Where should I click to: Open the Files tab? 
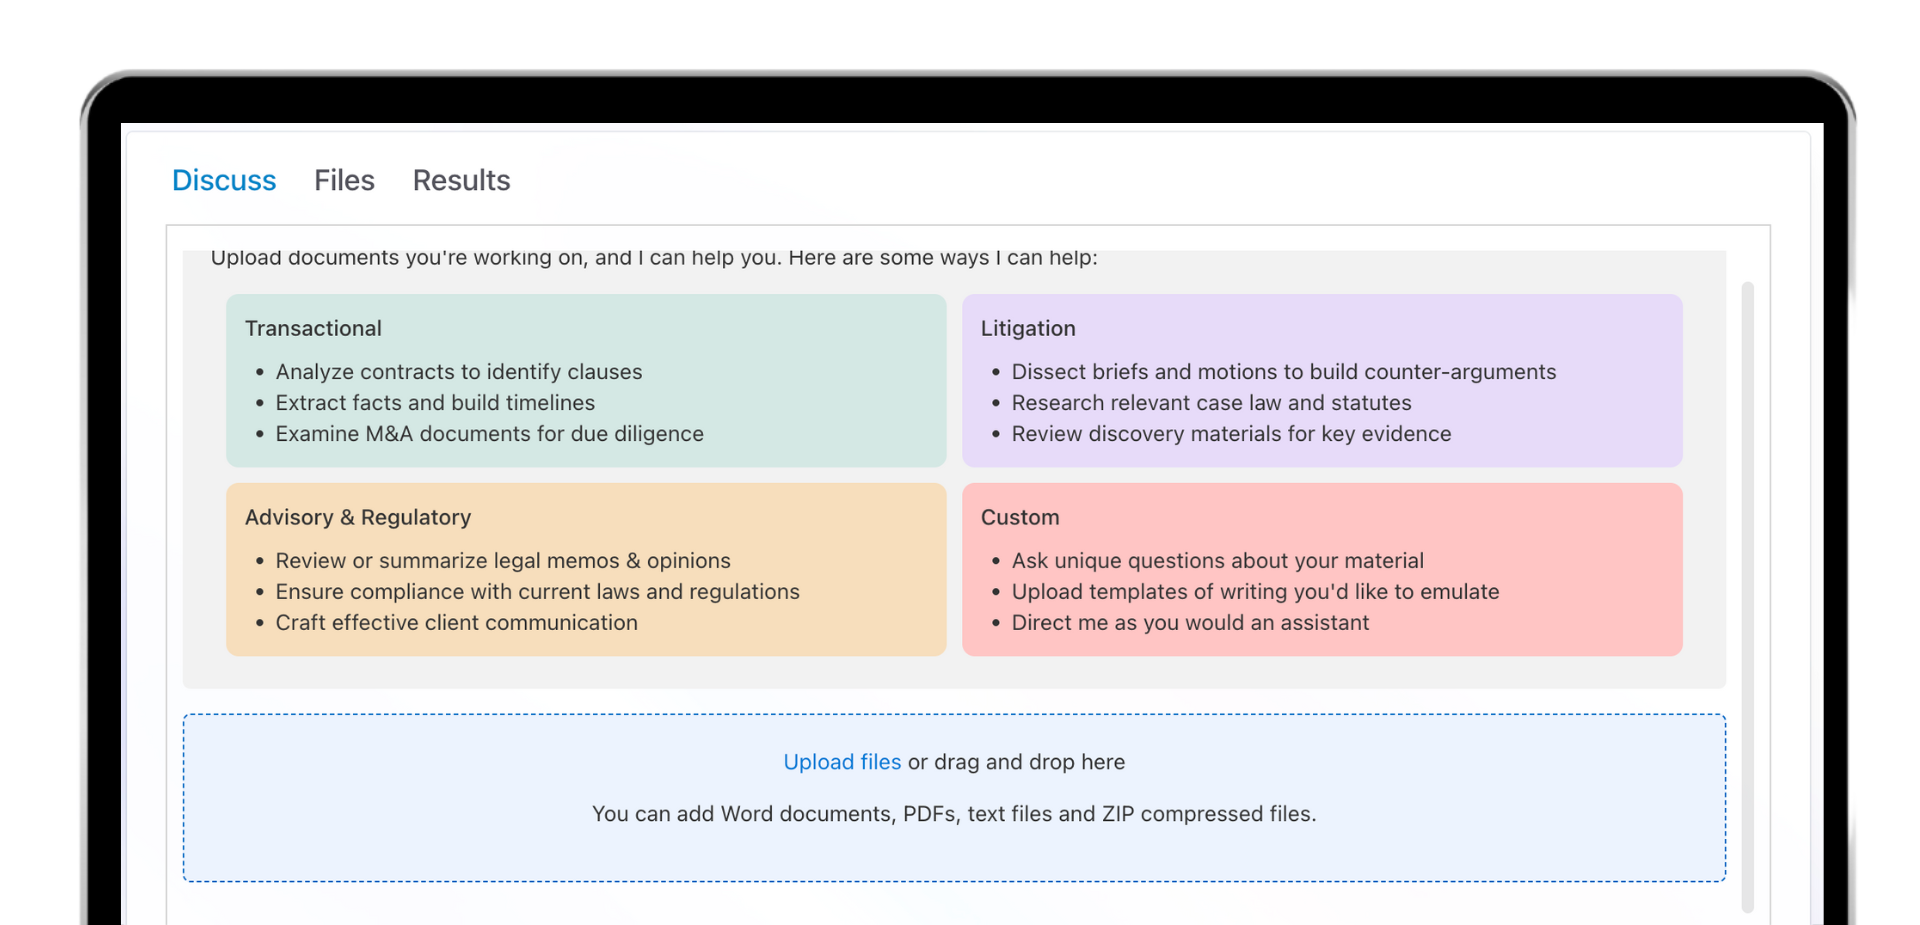[344, 180]
